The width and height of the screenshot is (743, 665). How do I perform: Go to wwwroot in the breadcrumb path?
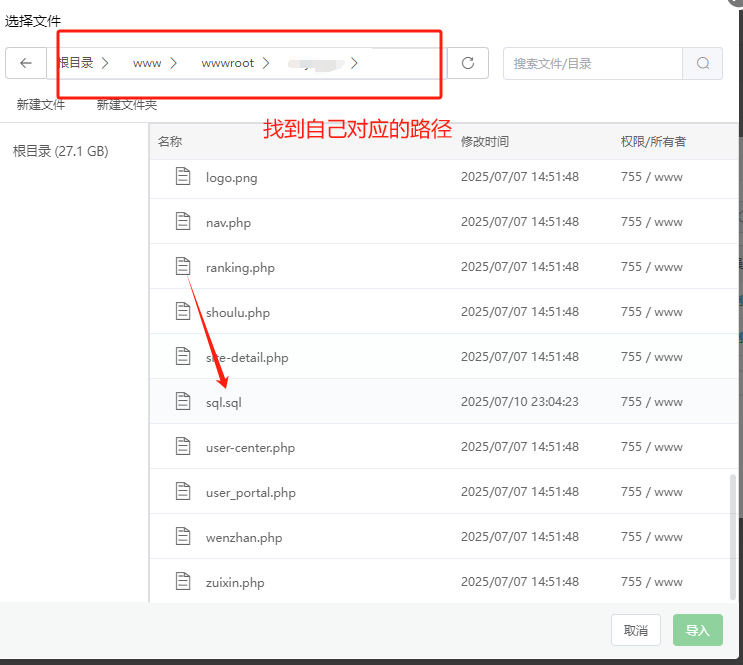[x=227, y=63]
